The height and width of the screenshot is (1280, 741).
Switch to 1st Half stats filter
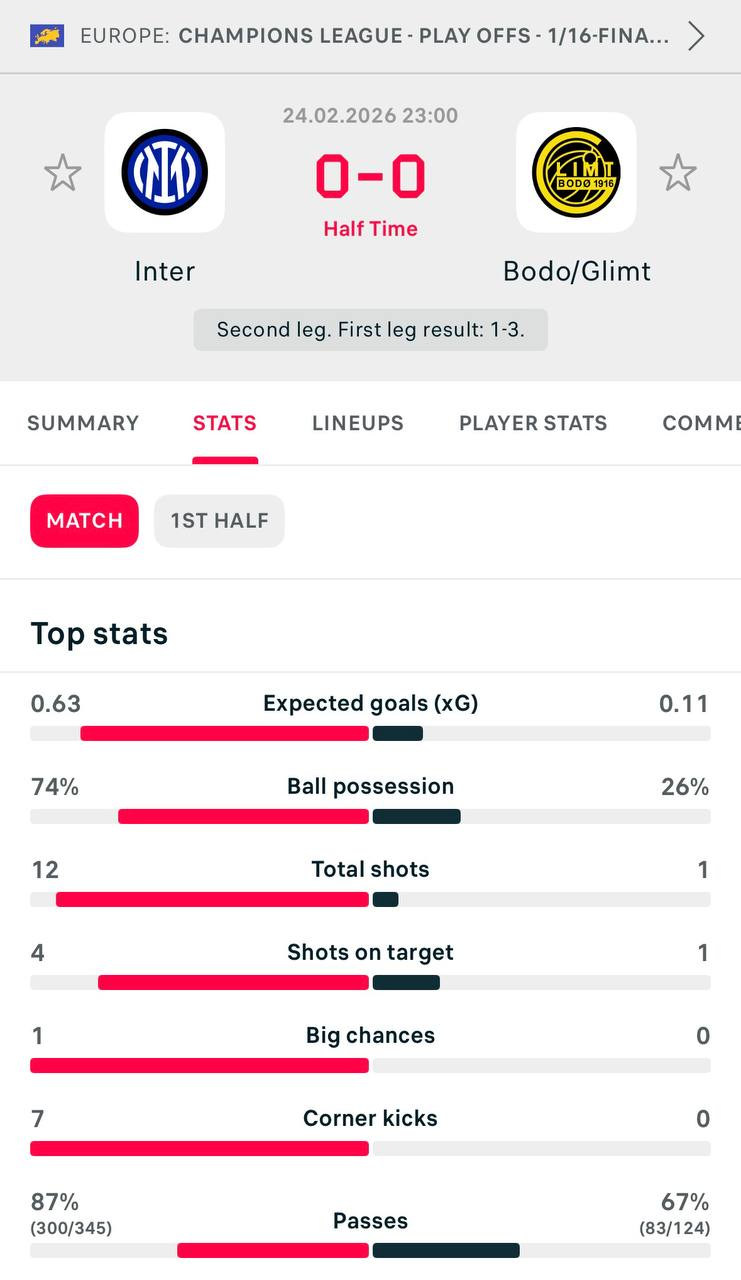219,521
